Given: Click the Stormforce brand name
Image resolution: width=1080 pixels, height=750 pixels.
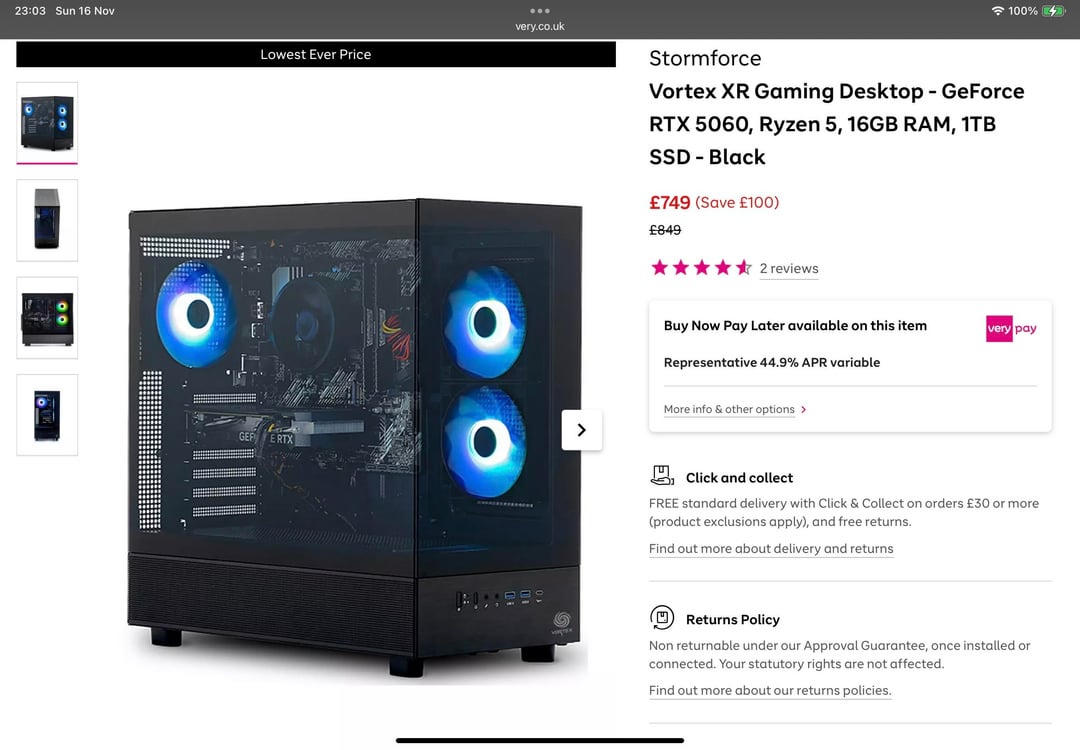Looking at the screenshot, I should pos(705,59).
